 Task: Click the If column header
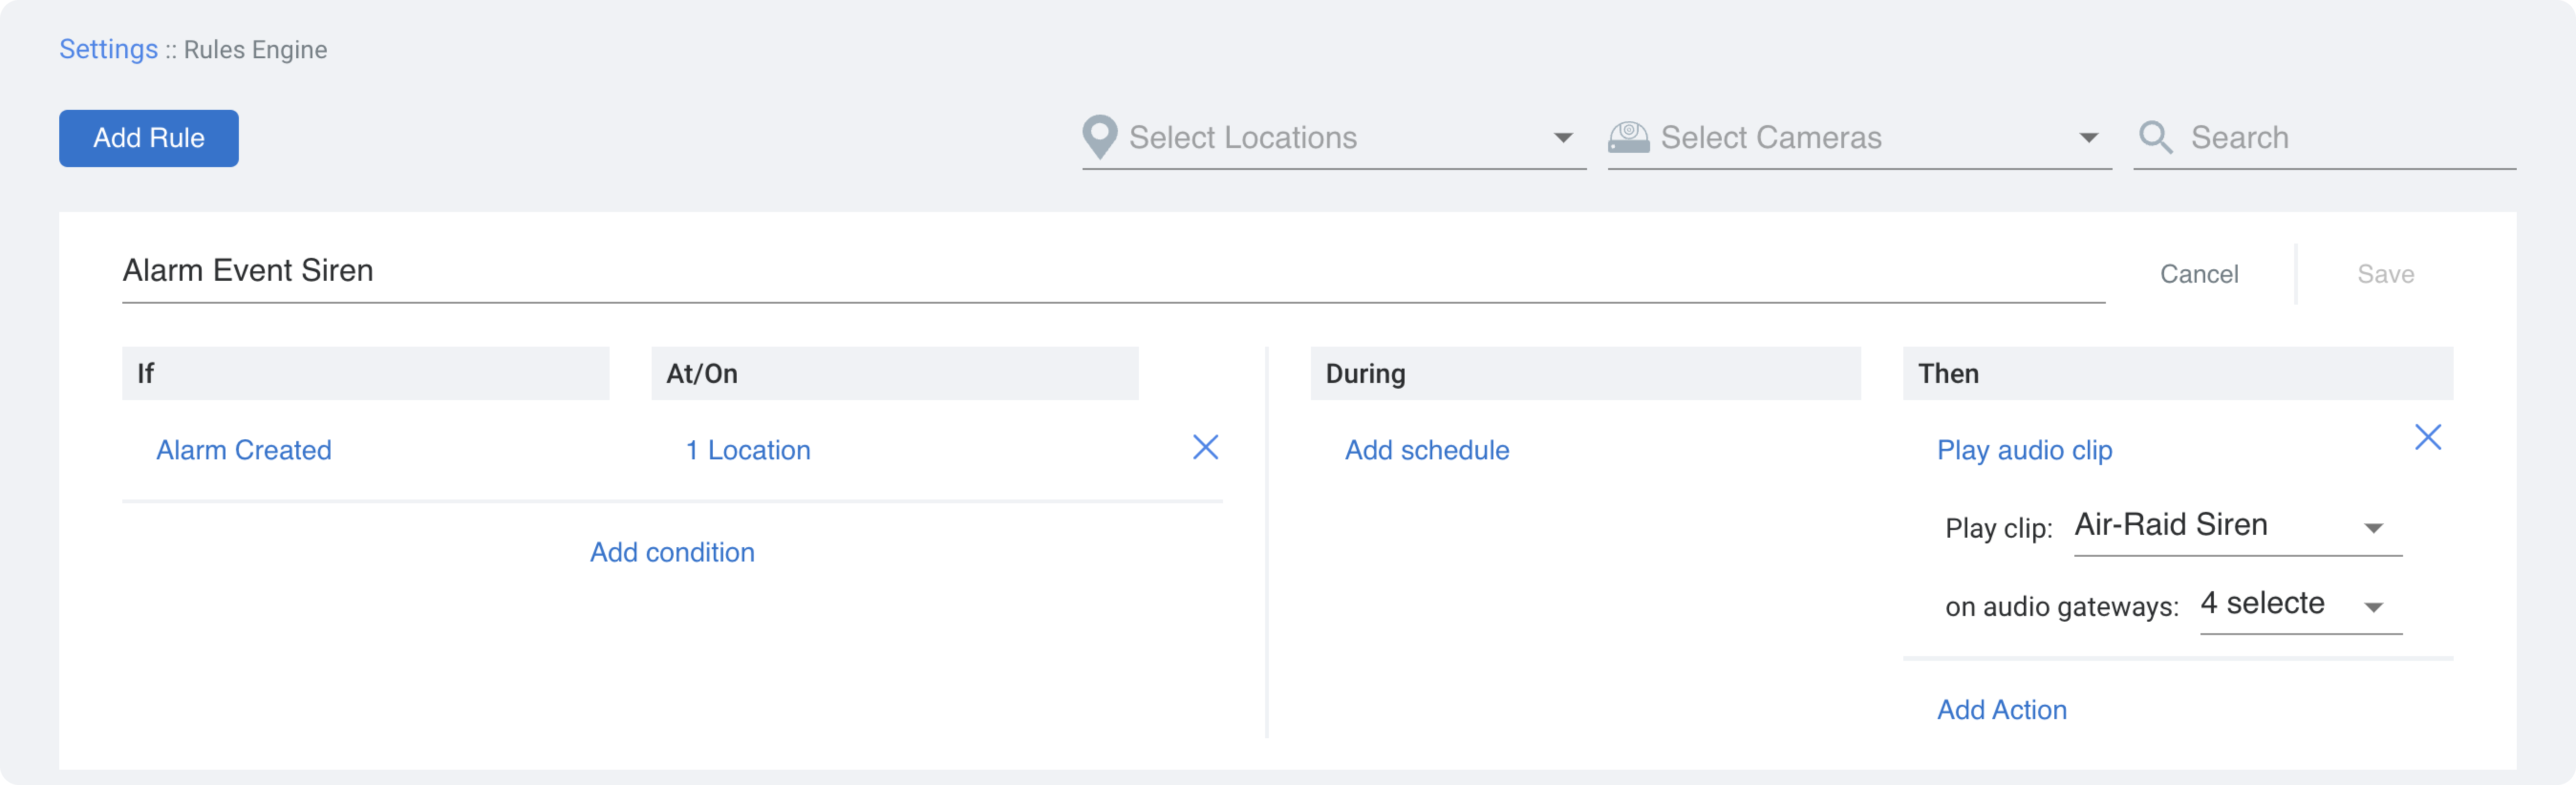coord(365,373)
